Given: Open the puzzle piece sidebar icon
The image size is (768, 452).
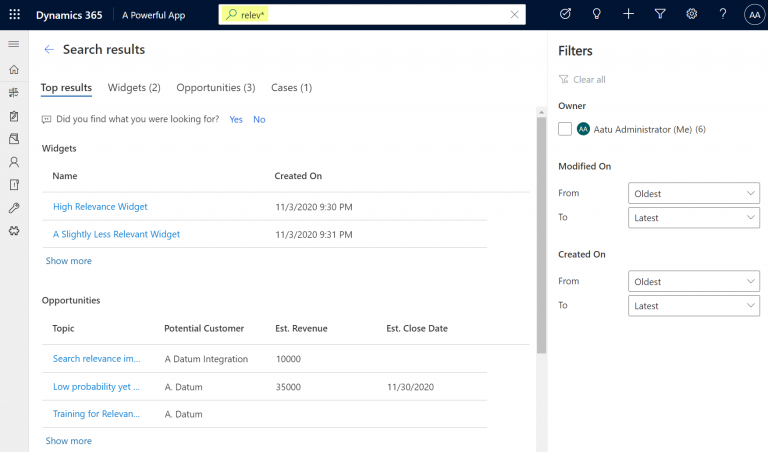Looking at the screenshot, I should coord(14,231).
